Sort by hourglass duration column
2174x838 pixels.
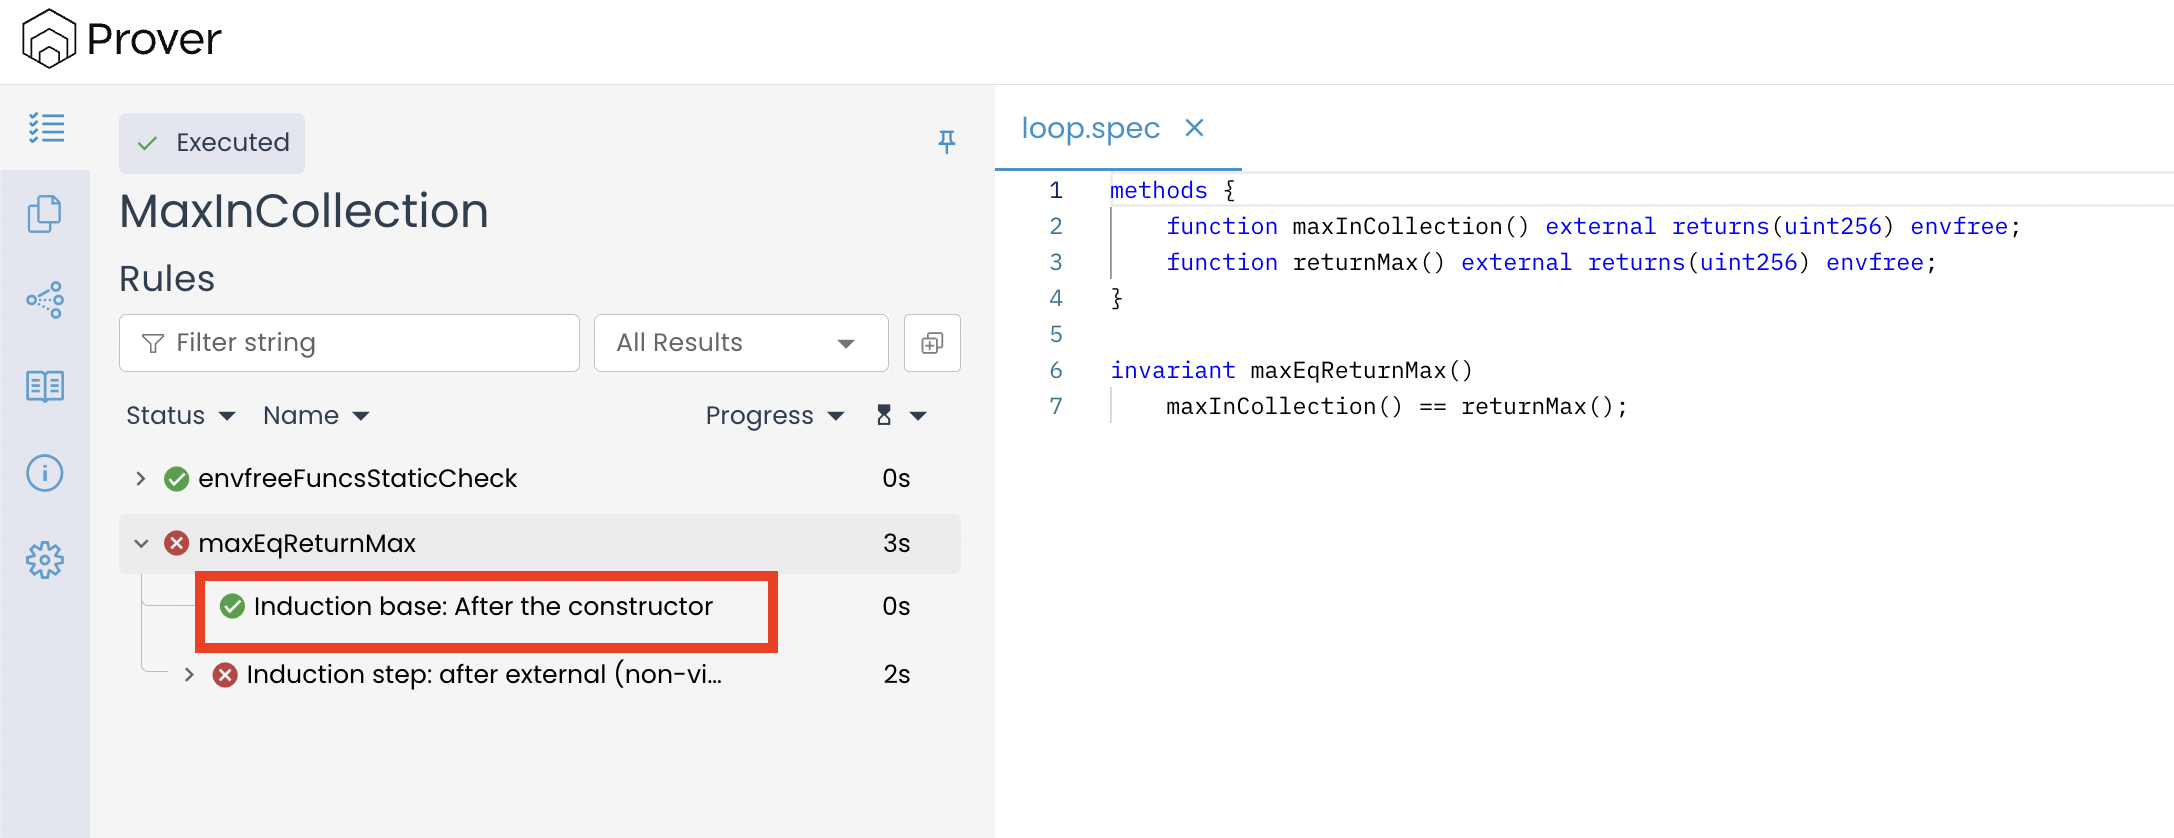(900, 415)
